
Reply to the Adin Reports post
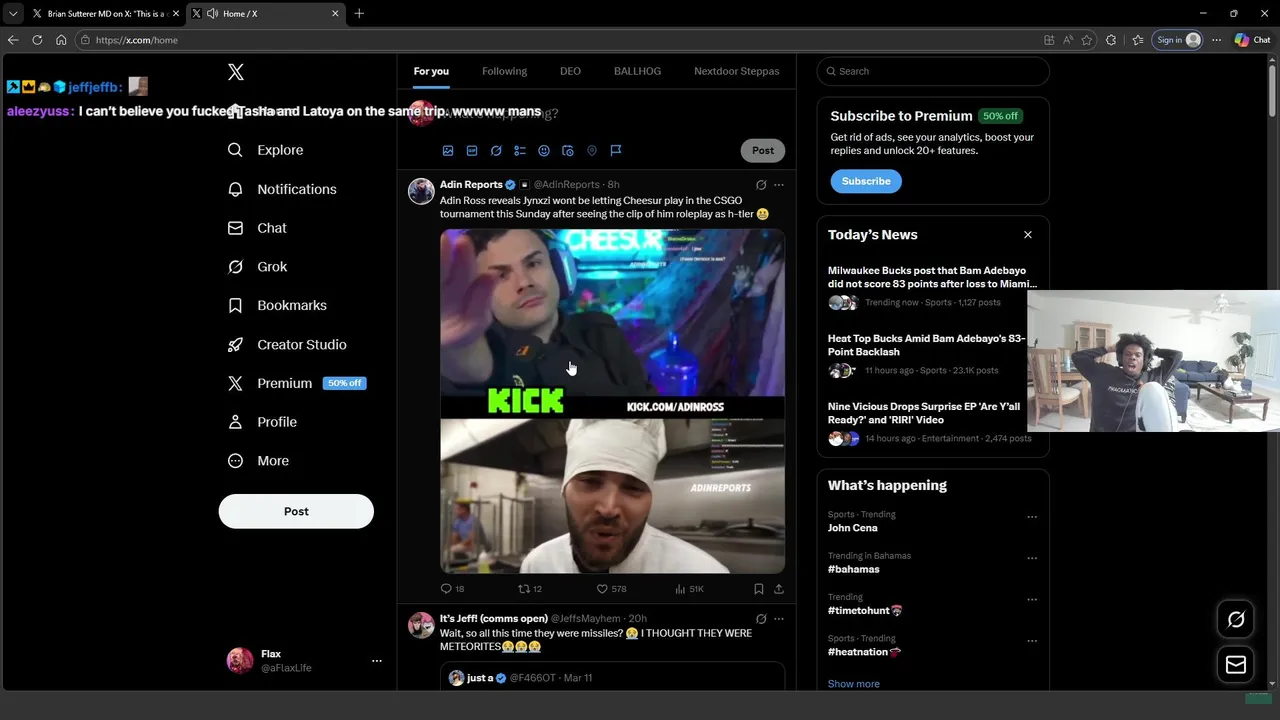(x=452, y=589)
